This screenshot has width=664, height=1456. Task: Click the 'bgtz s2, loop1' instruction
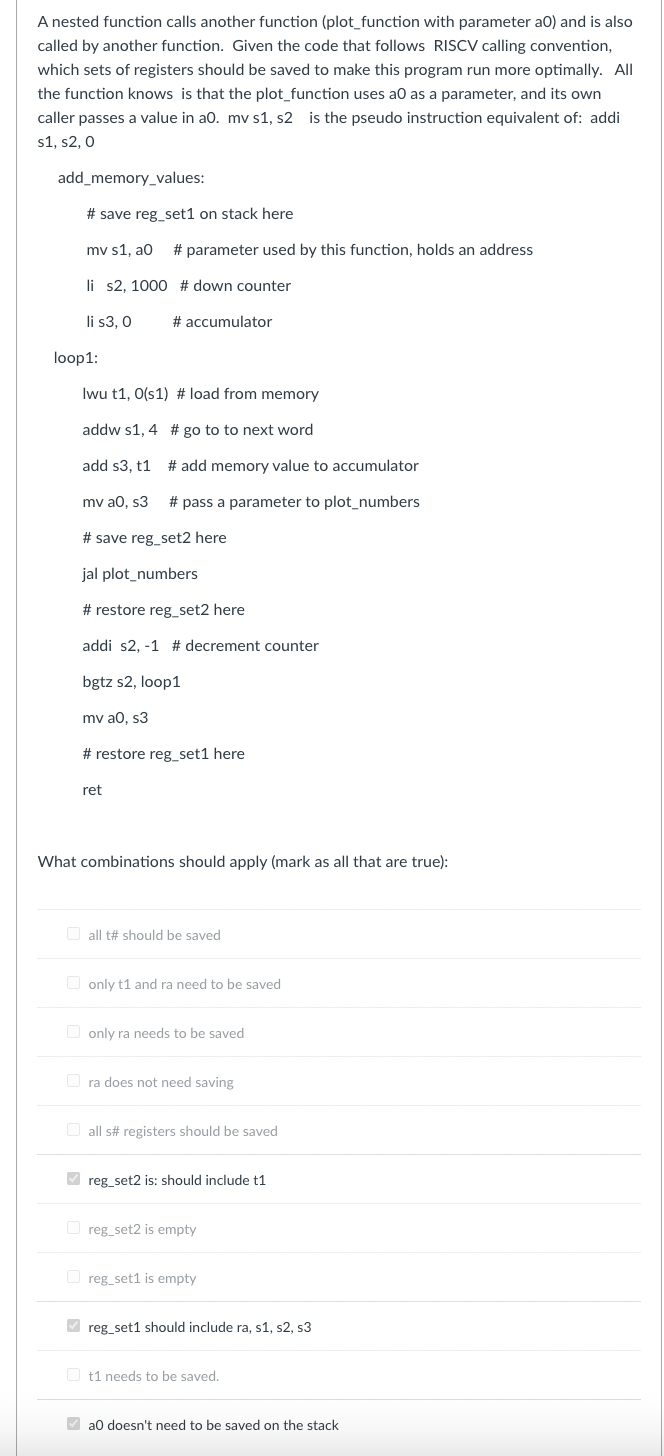[x=131, y=682]
